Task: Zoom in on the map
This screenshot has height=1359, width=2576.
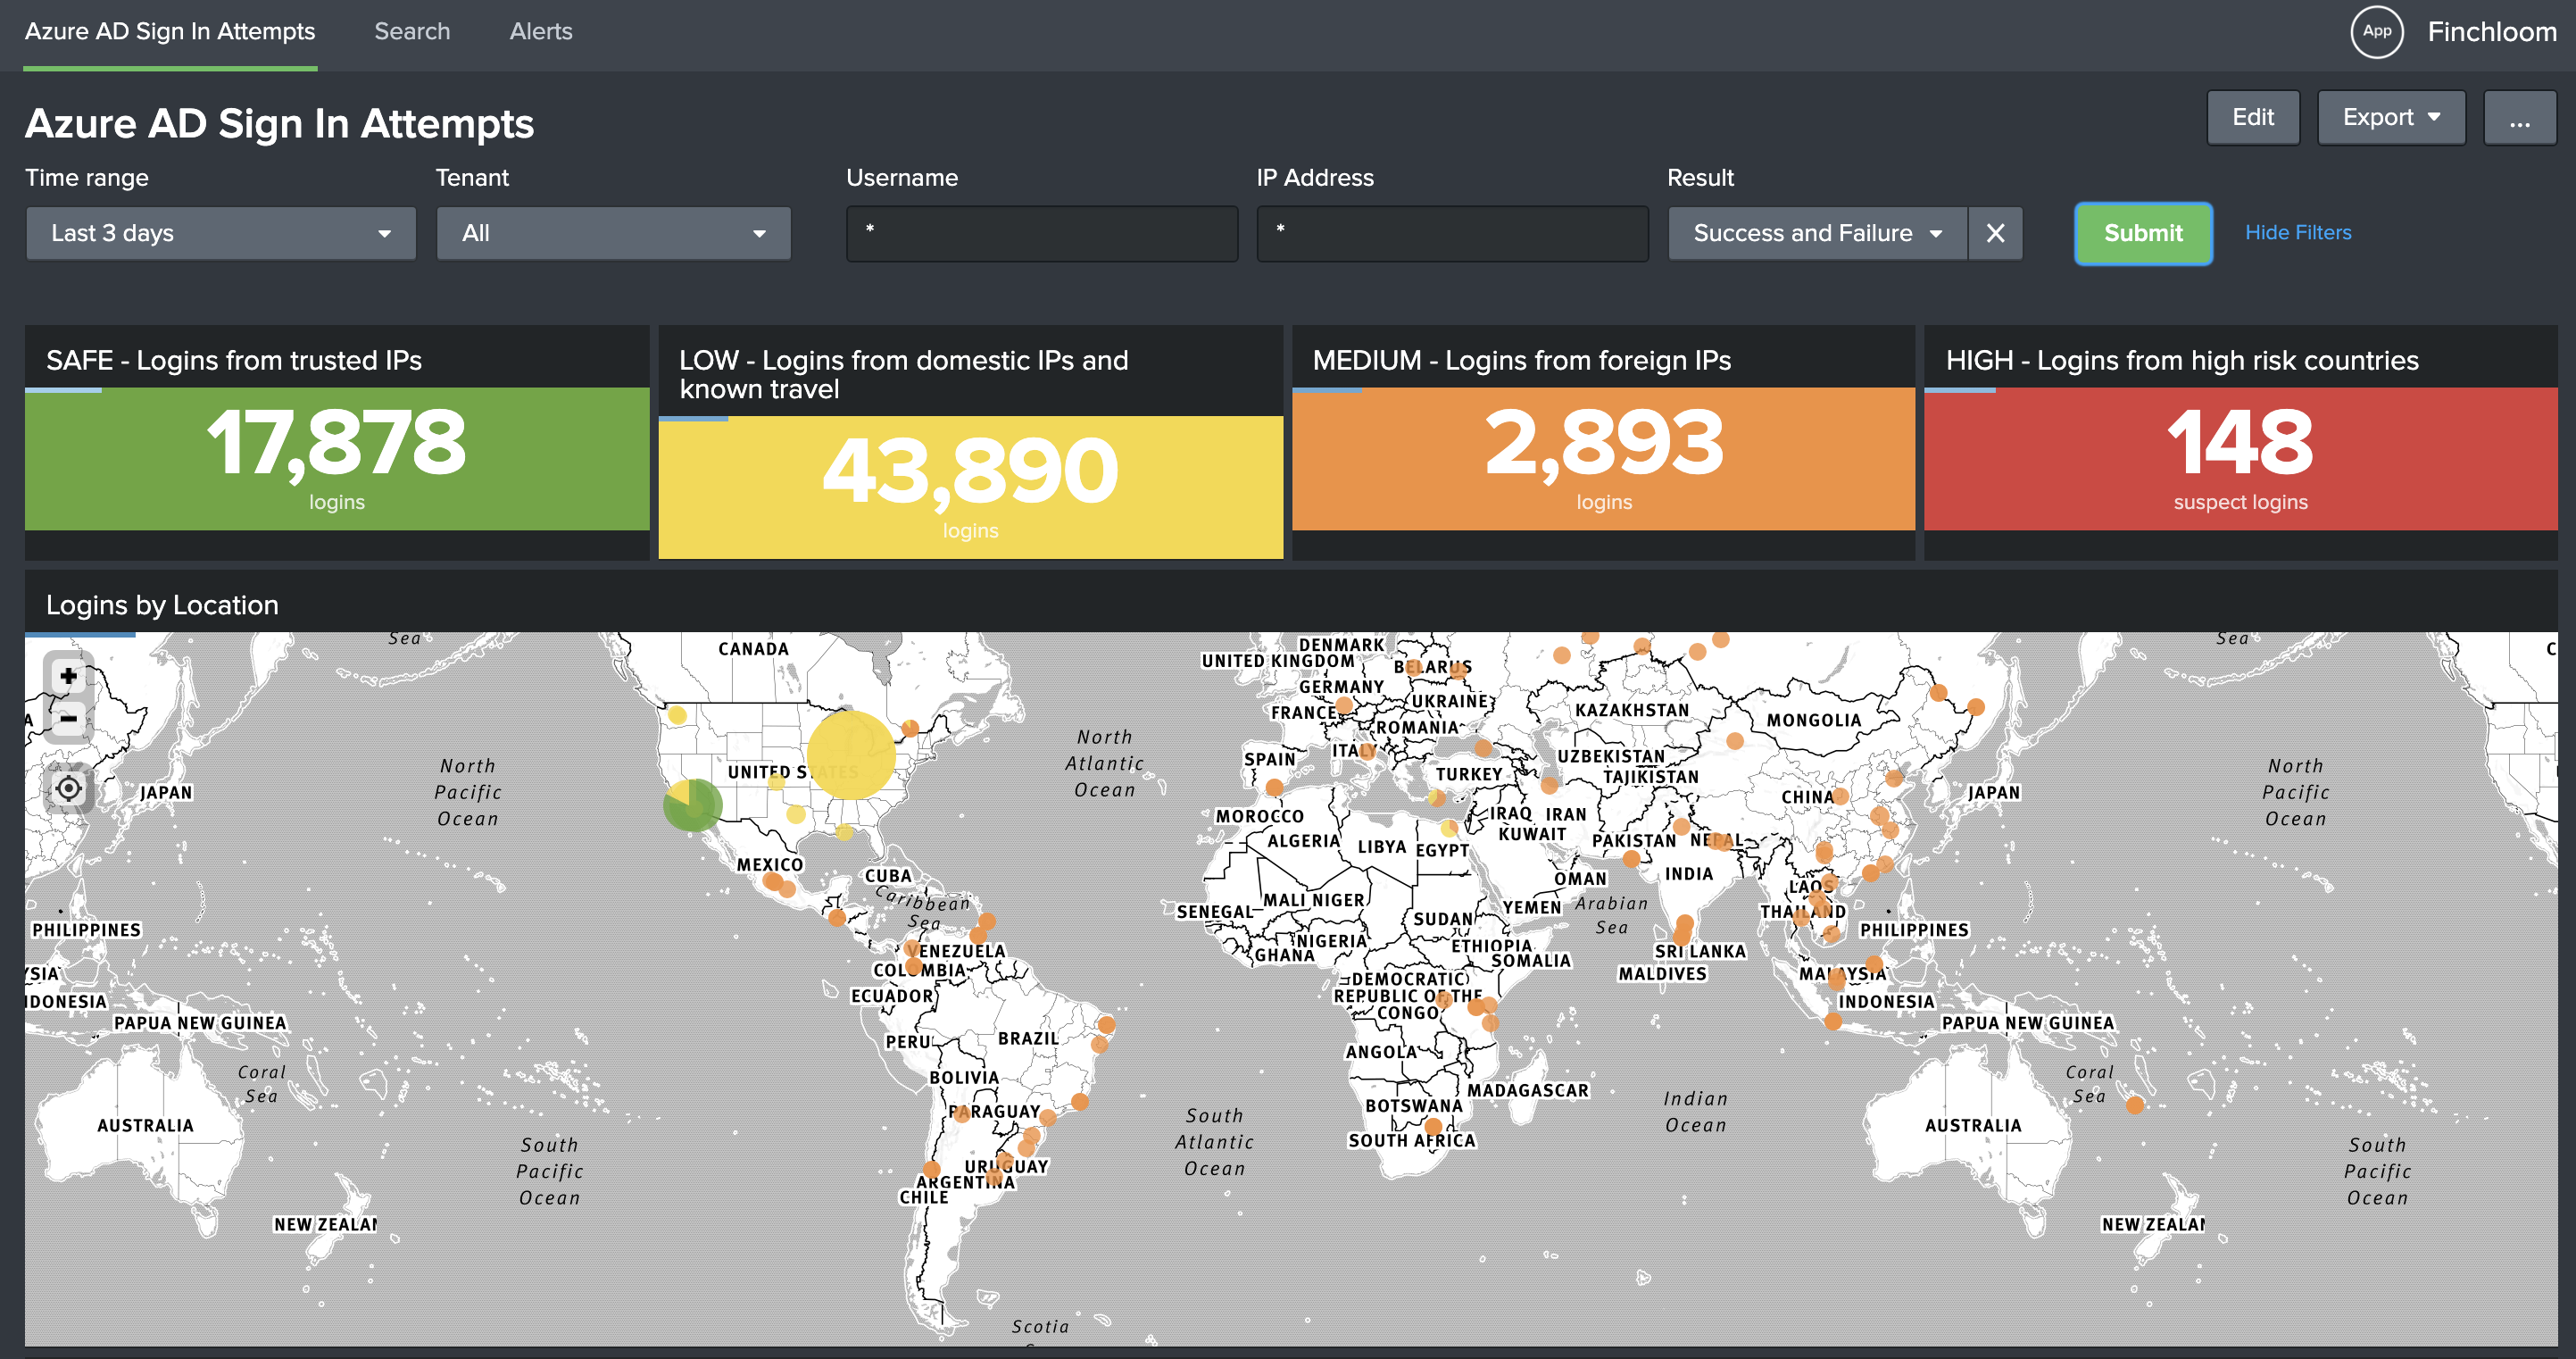Action: [68, 677]
